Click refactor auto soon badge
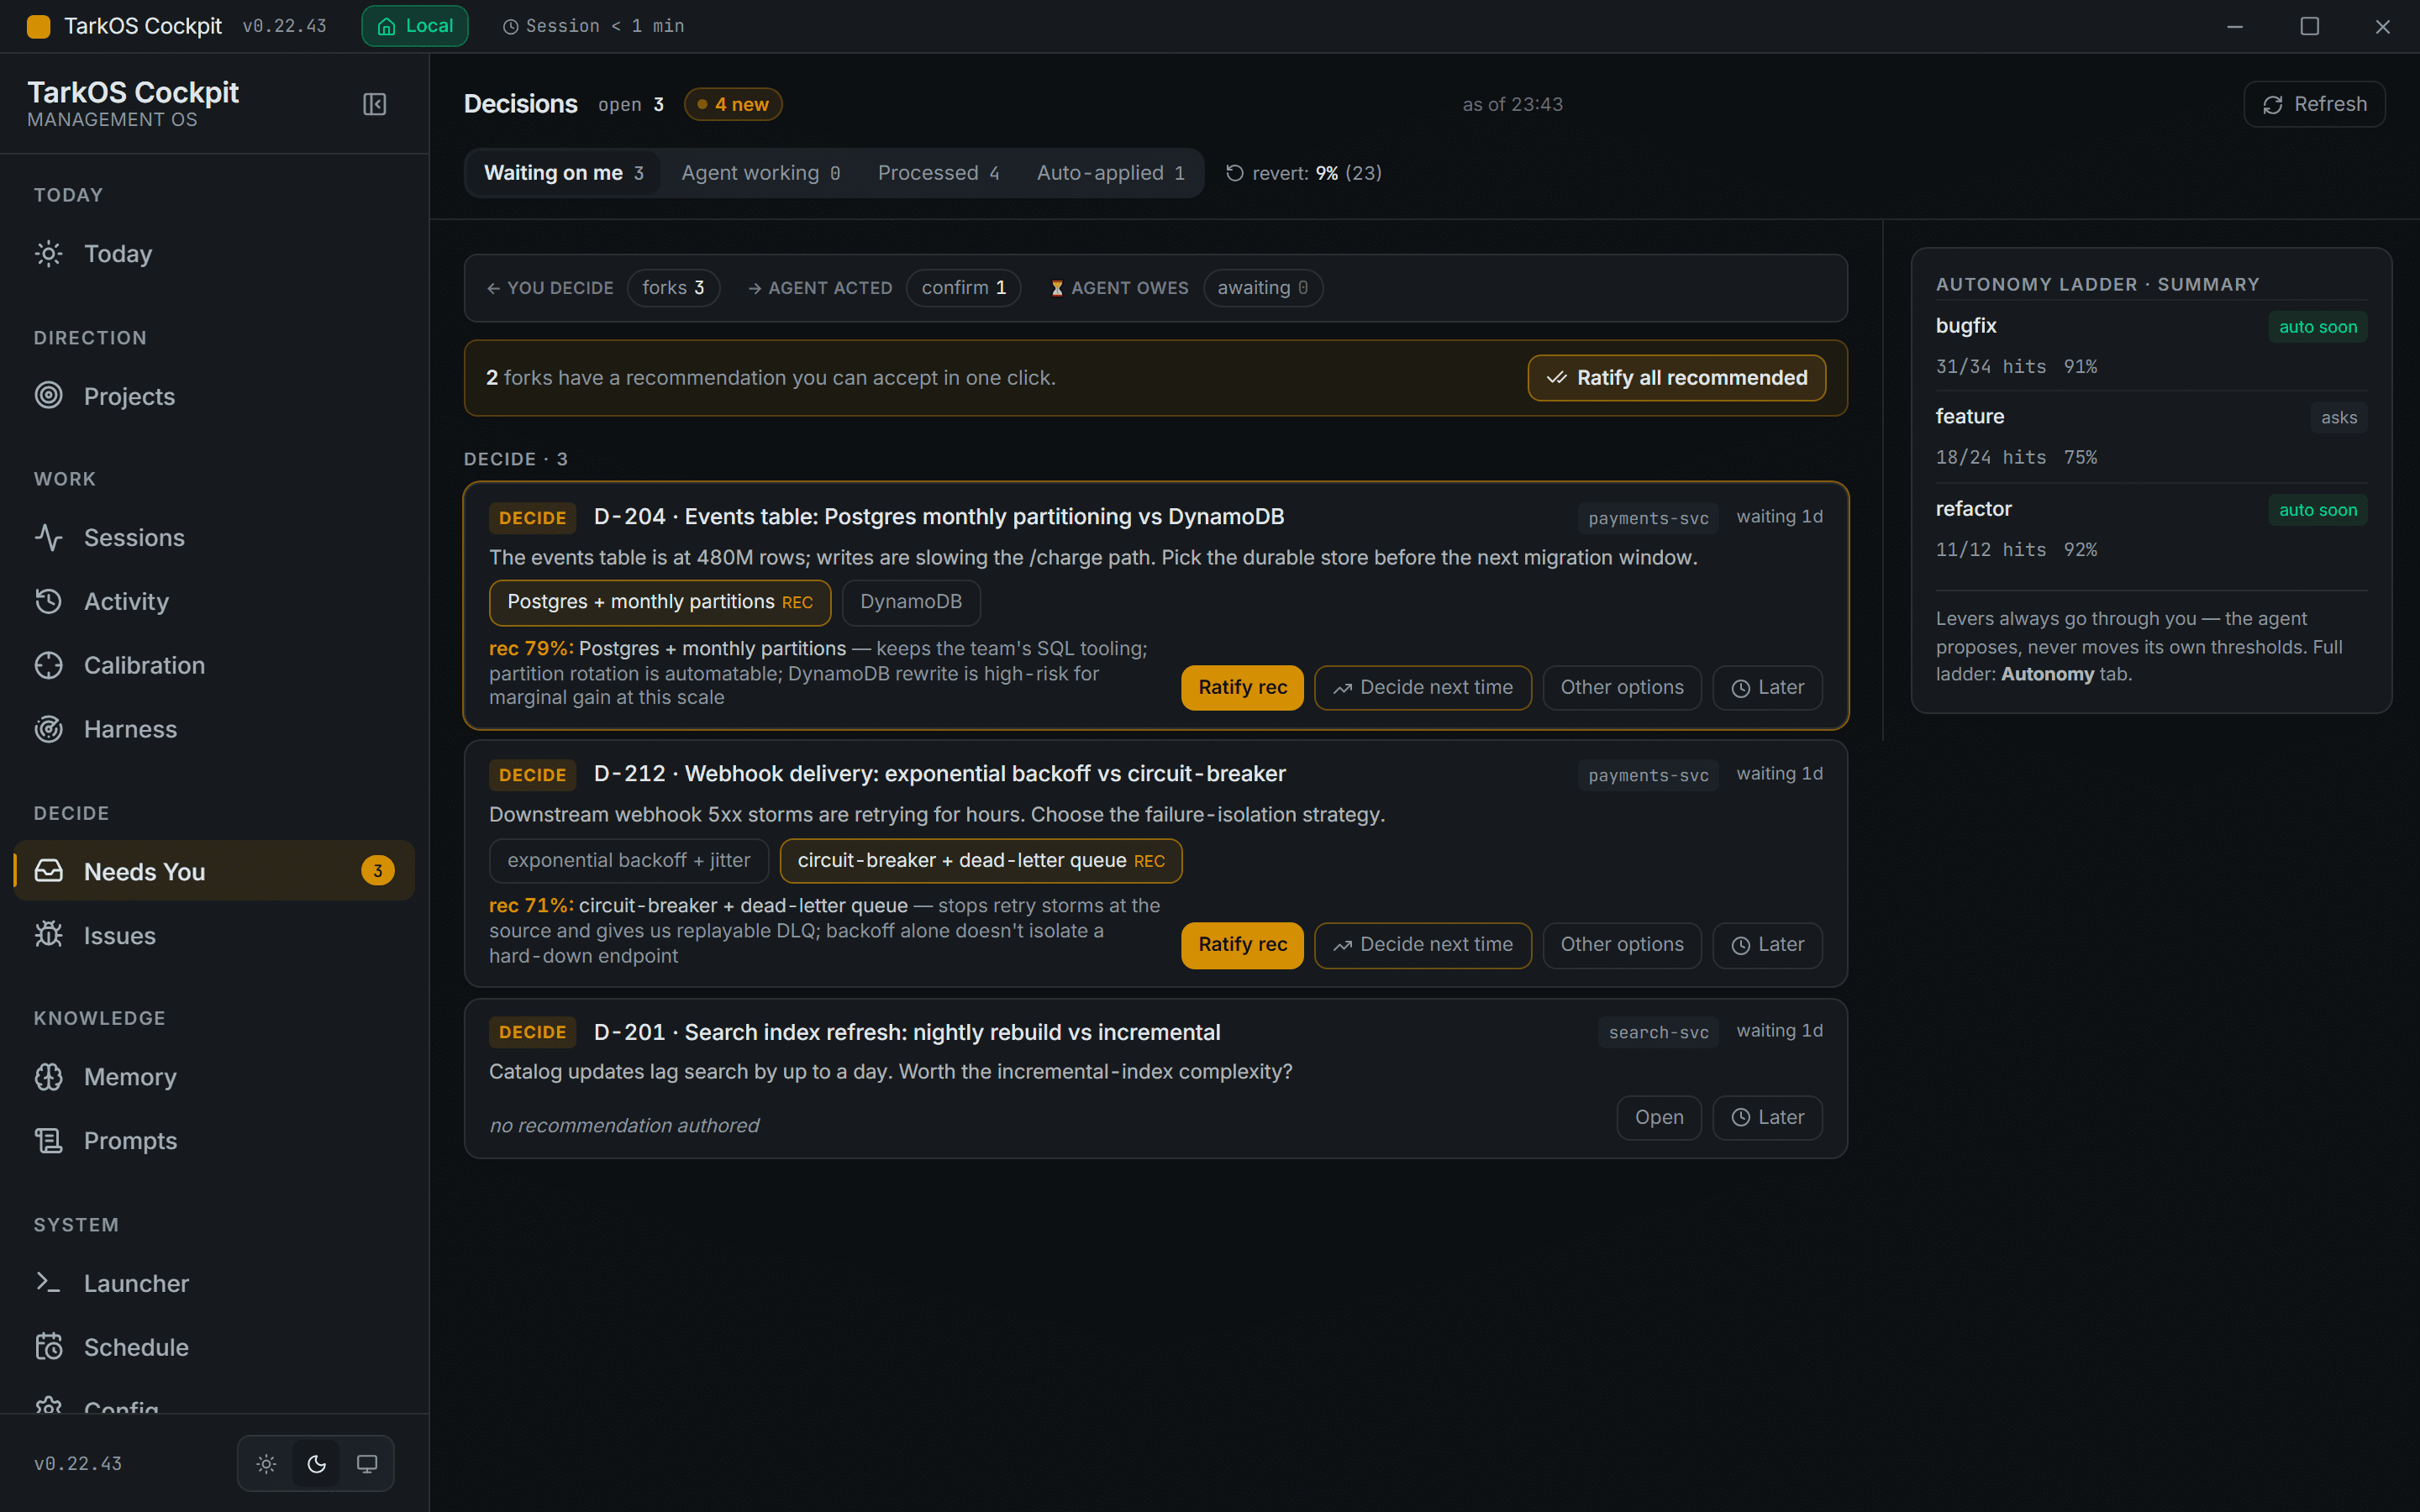 2317,510
